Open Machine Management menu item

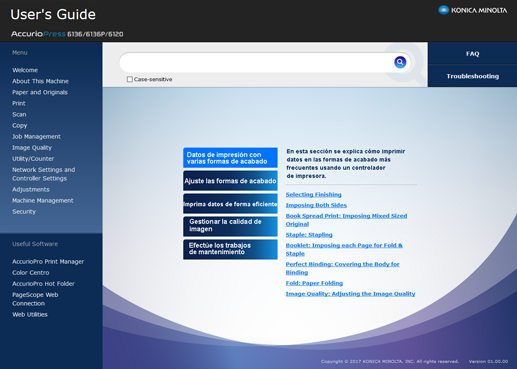[43, 200]
